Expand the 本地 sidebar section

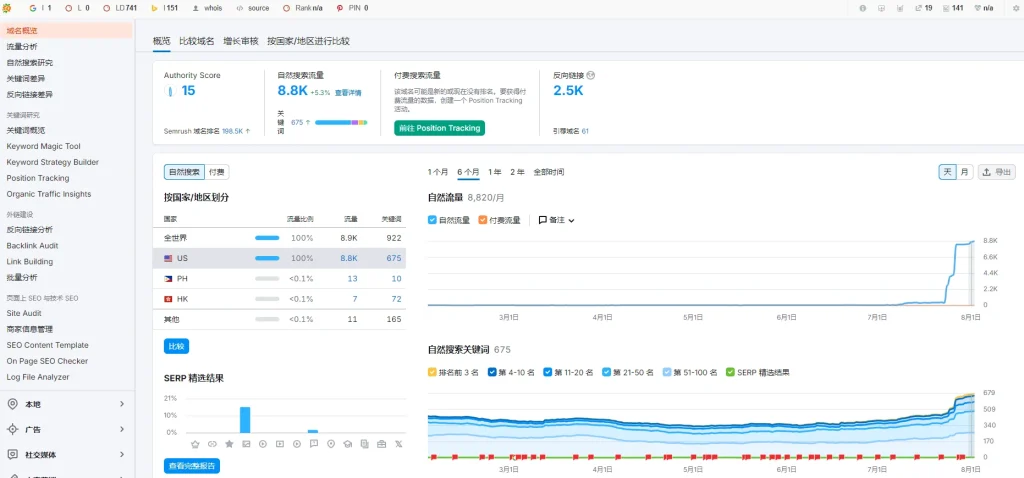point(121,404)
